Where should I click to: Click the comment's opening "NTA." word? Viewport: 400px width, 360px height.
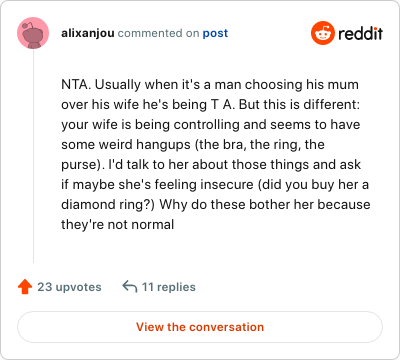[76, 85]
